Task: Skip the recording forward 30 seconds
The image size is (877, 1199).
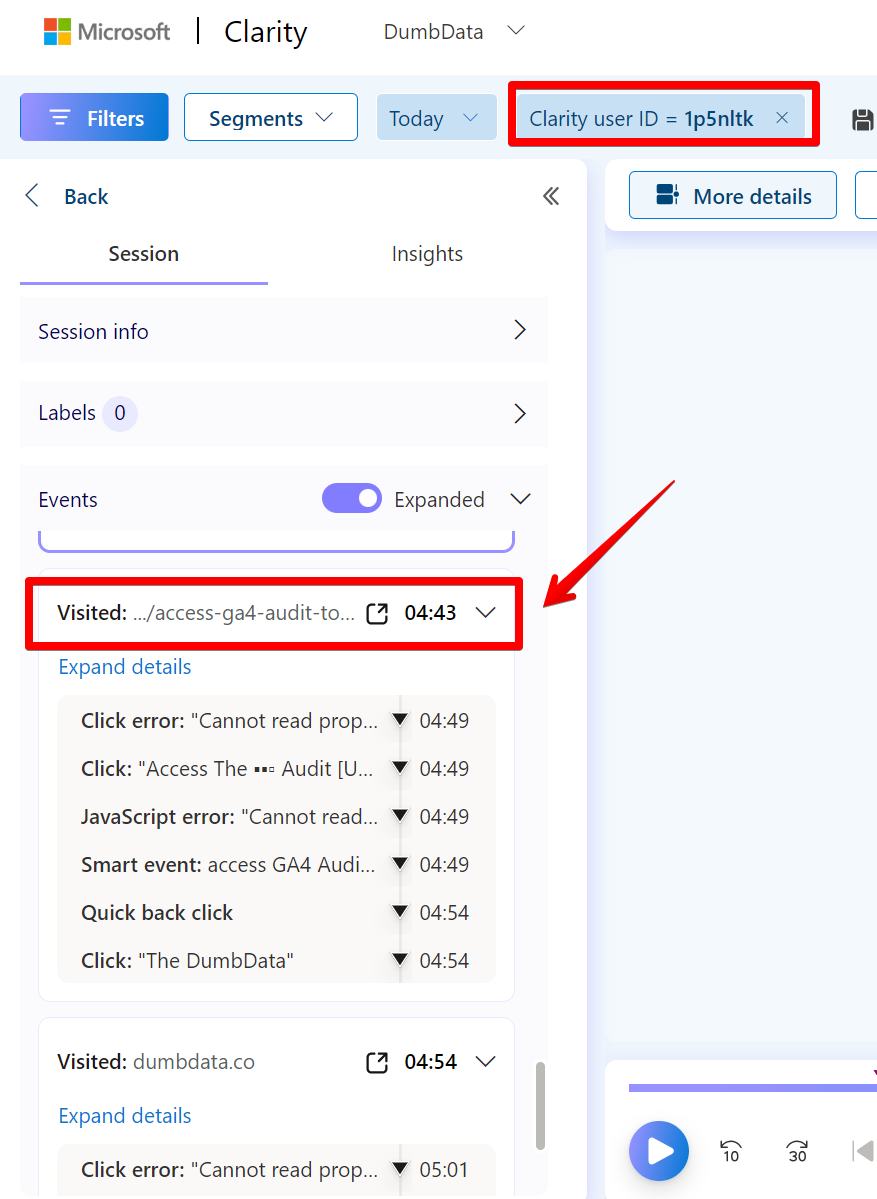Action: coord(796,1151)
